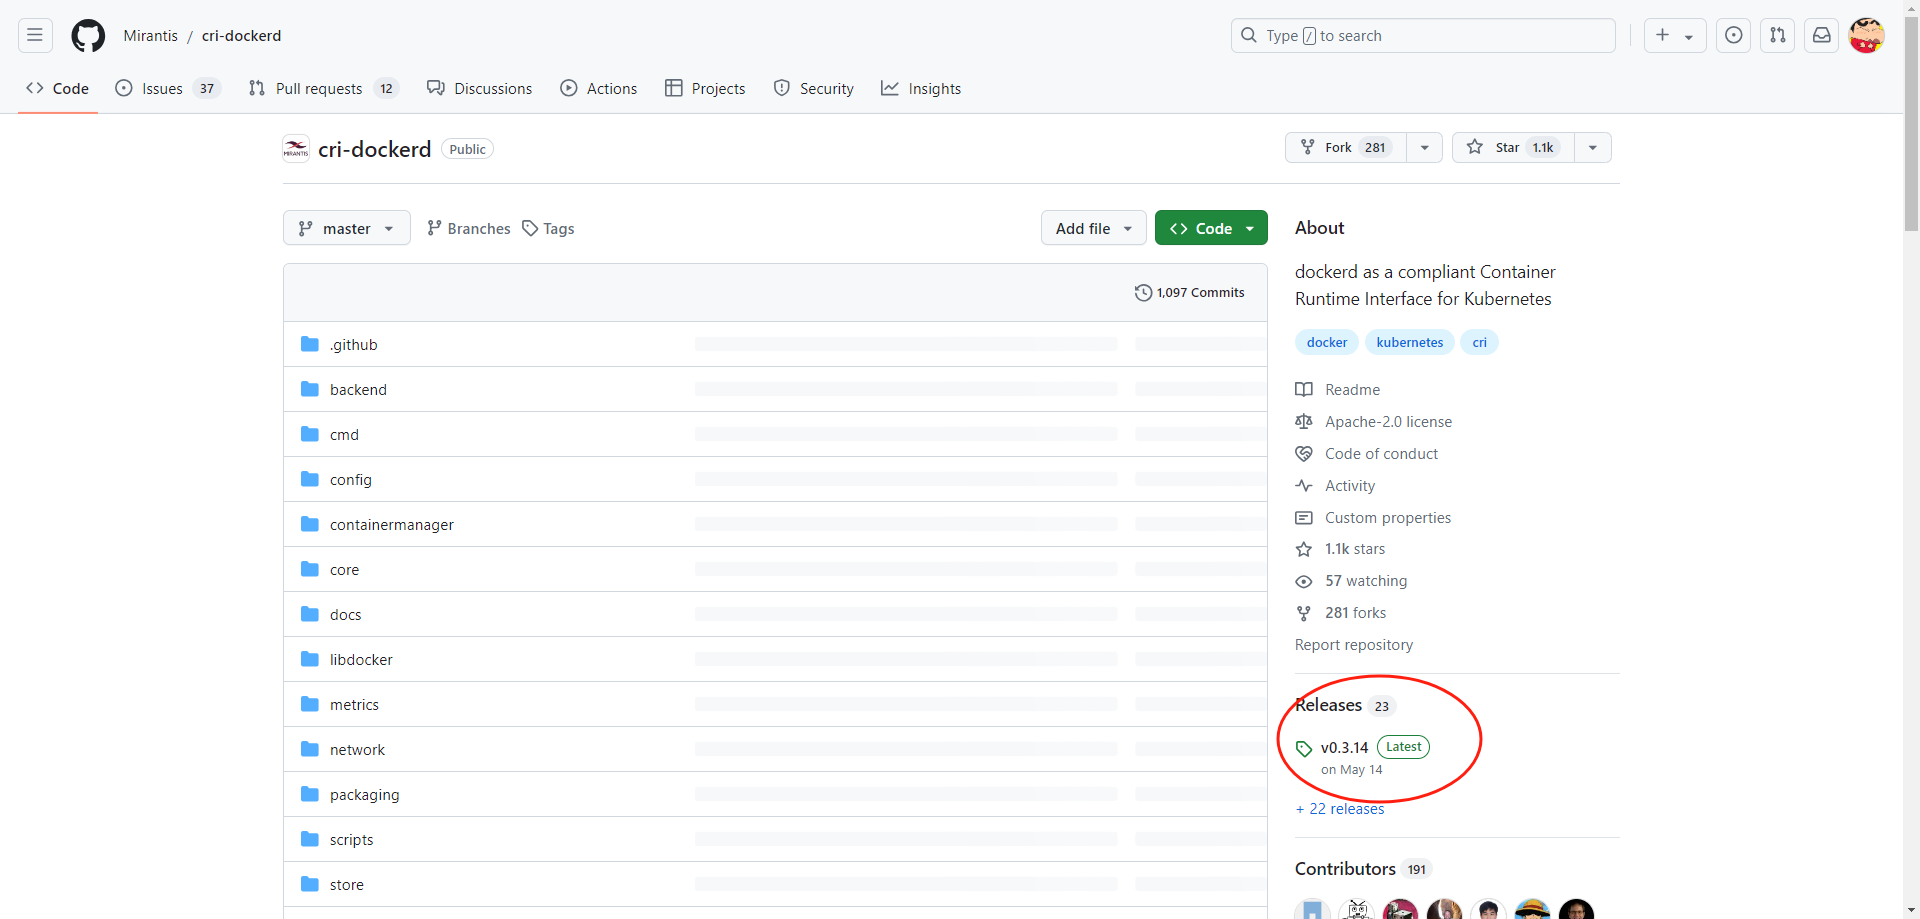Open the + 22 releases link
This screenshot has width=1920, height=919.
tap(1340, 809)
